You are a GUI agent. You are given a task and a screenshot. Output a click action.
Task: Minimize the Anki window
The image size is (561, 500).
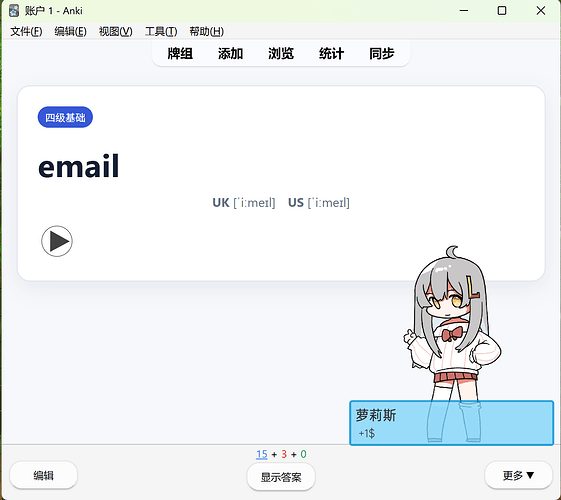[x=464, y=11]
